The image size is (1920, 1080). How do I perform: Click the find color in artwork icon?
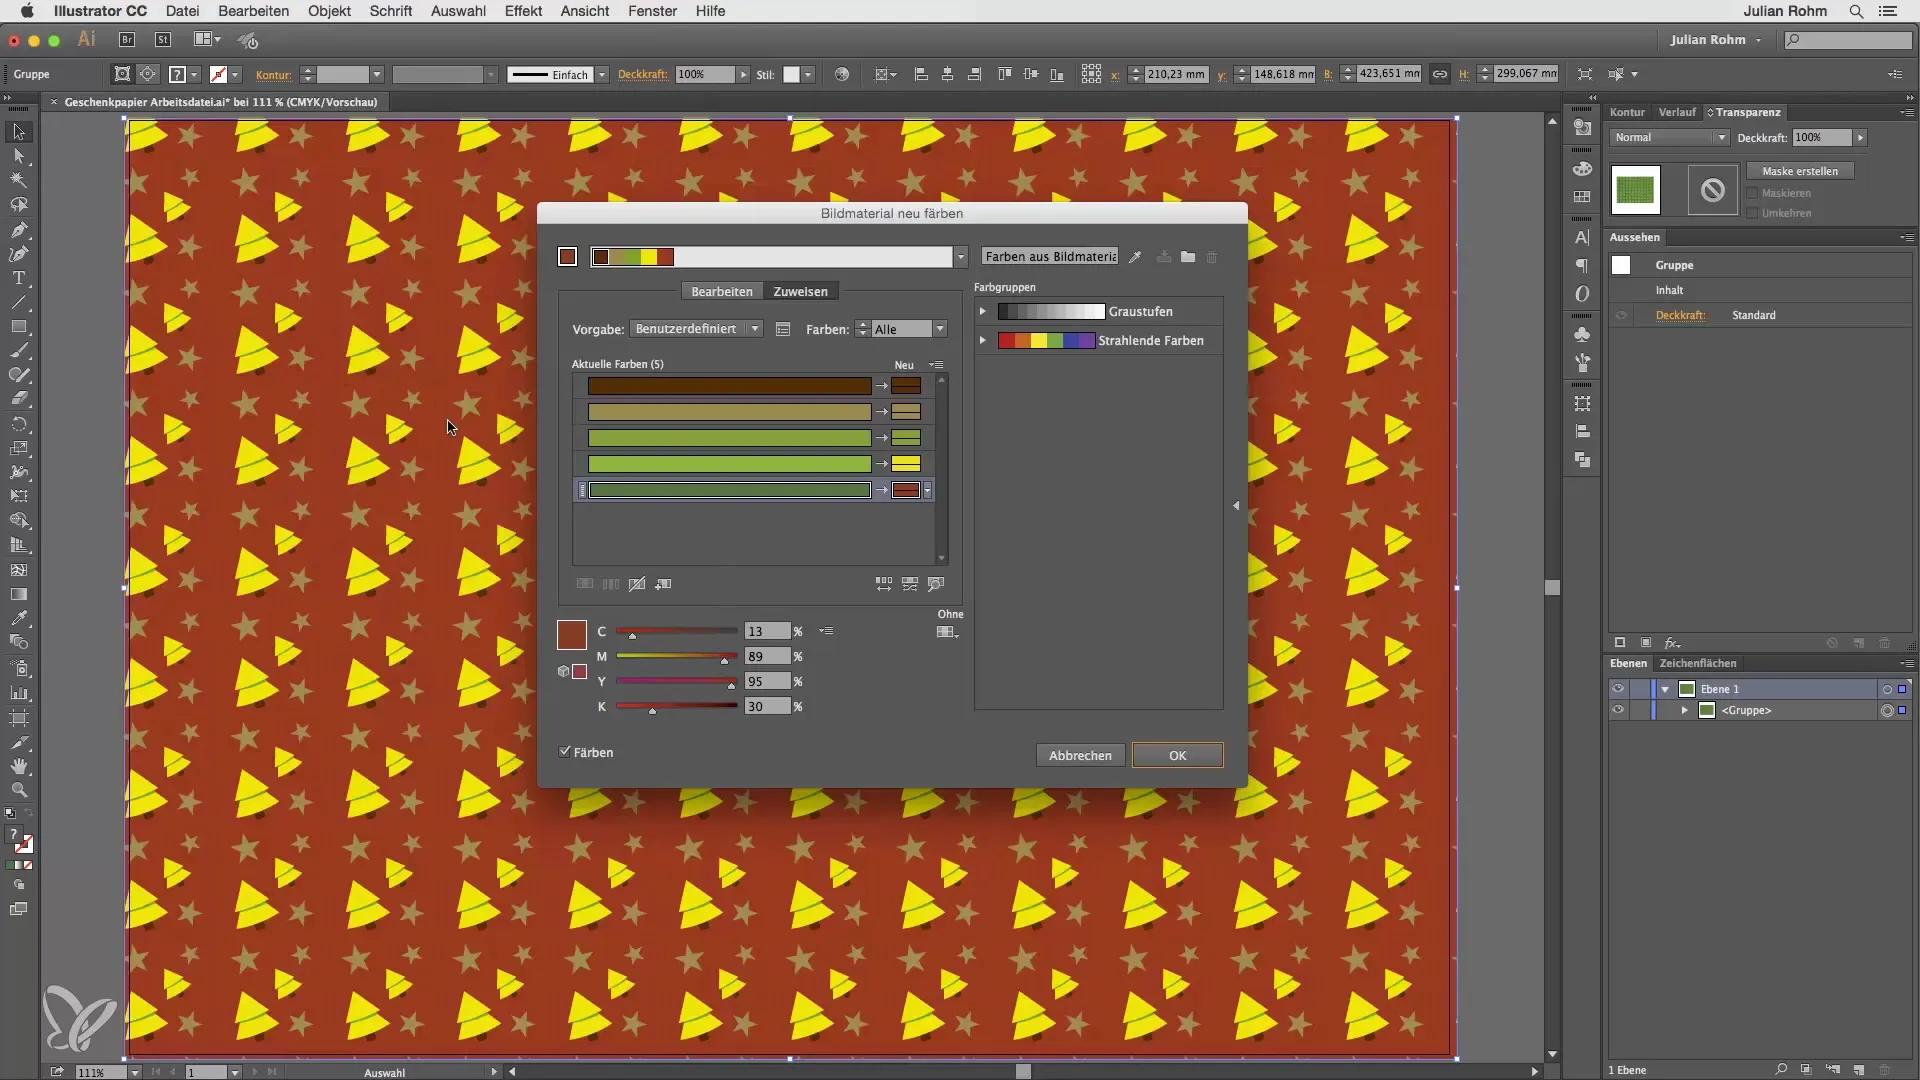936,584
